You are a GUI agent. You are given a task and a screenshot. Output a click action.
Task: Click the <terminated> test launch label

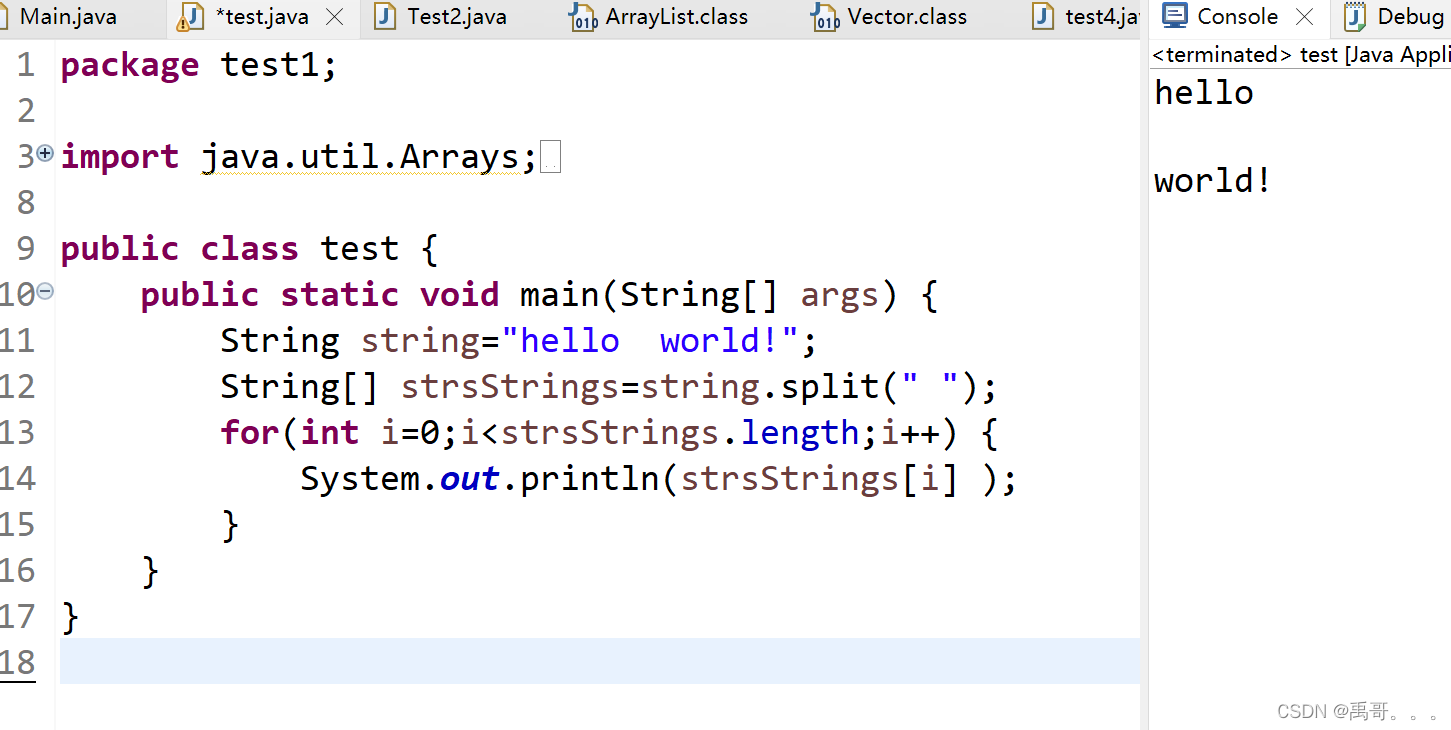[1300, 55]
